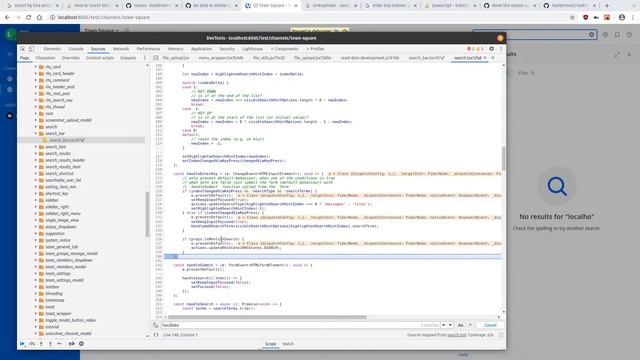Viewport: 640px width, 360px height.
Task: Switch to the Elements panel
Action: [52, 49]
